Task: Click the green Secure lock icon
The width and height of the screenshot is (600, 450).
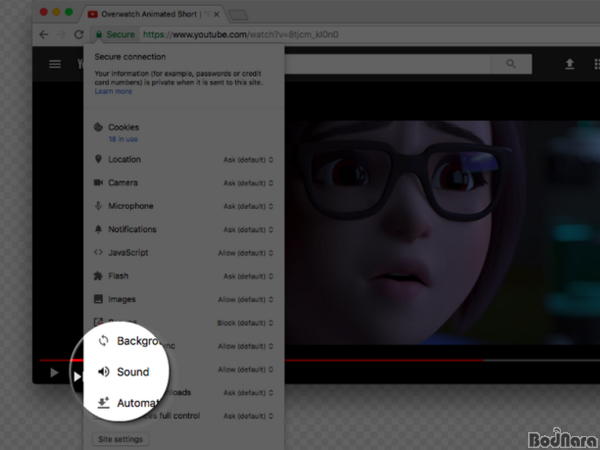Action: pyautogui.click(x=99, y=34)
